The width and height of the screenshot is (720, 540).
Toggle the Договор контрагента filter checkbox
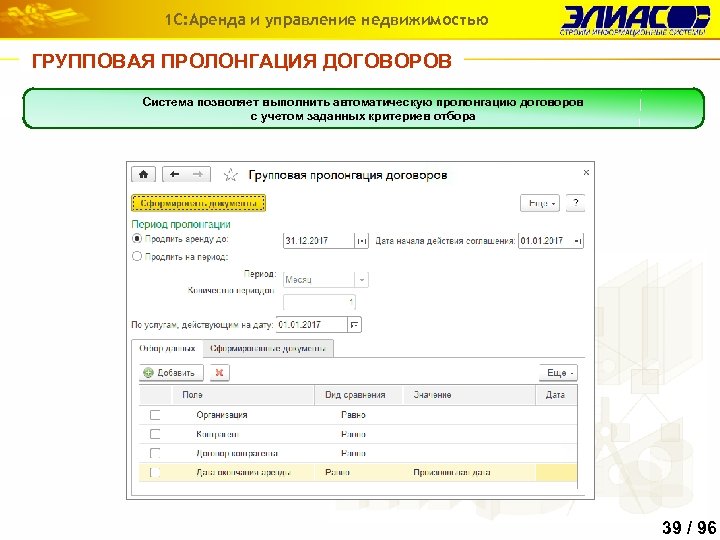(155, 453)
